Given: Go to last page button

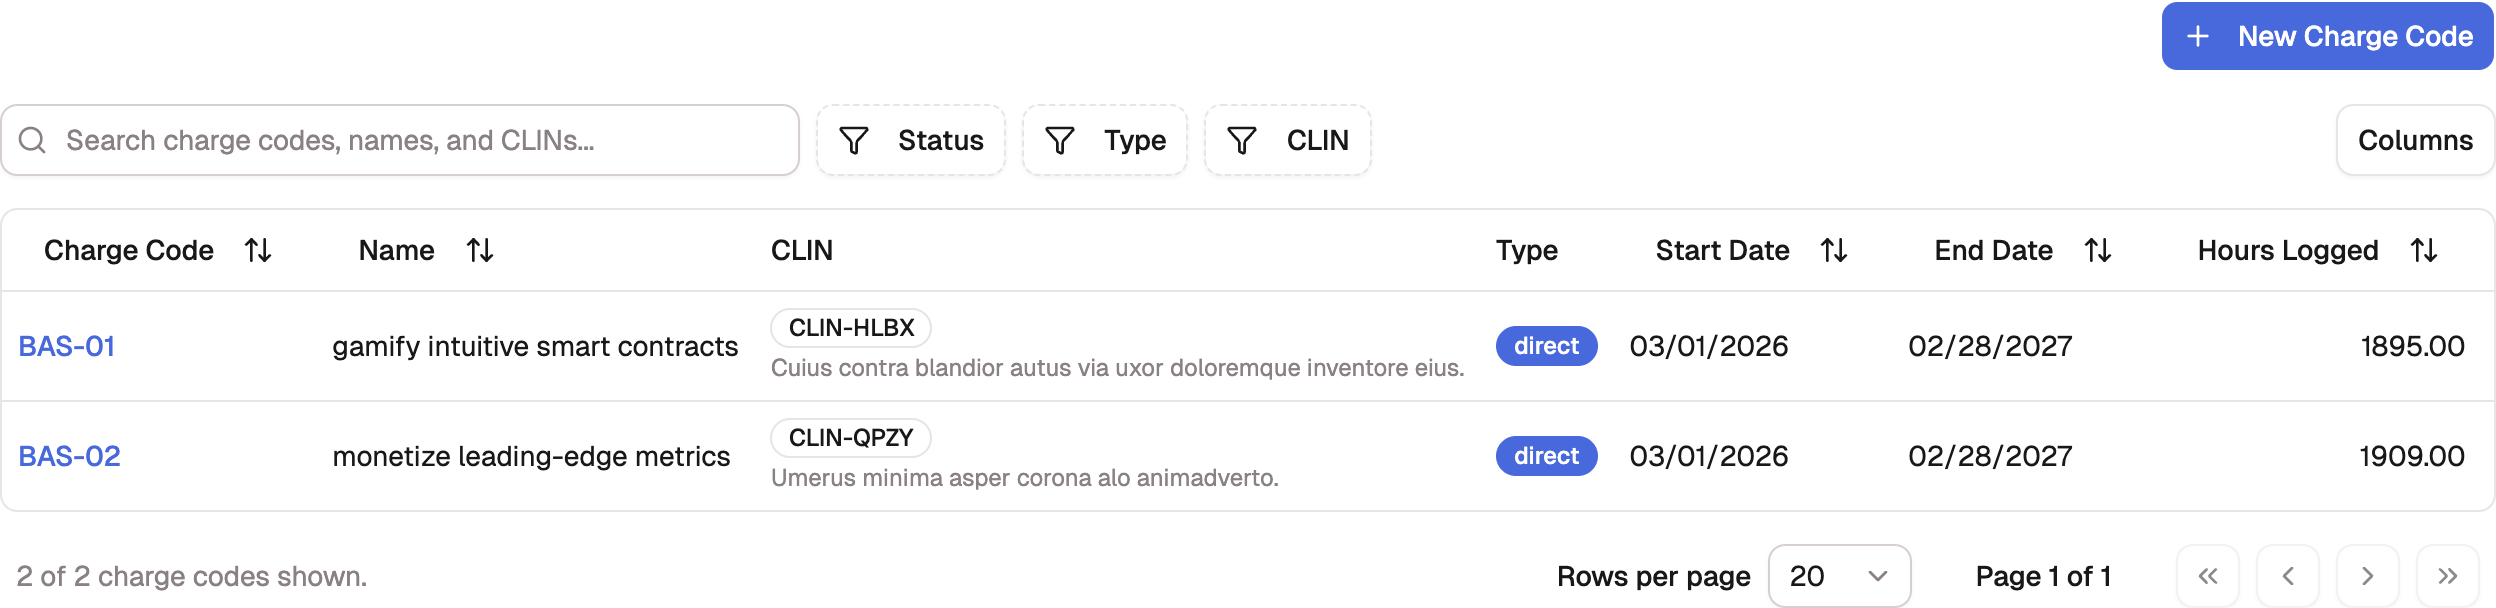Looking at the screenshot, I should 2447,576.
